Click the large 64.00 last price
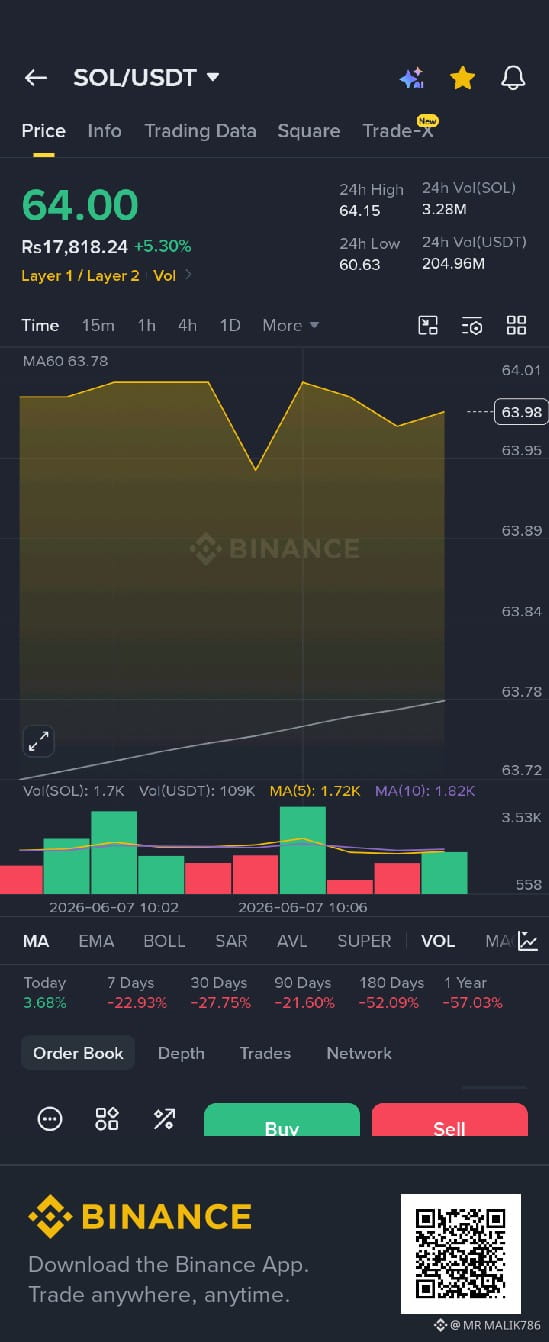 pos(80,205)
